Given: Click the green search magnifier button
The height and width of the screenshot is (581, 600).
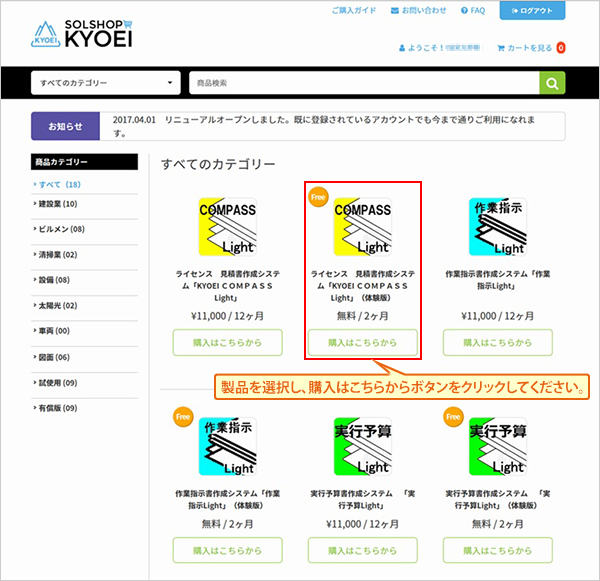Looking at the screenshot, I should pyautogui.click(x=552, y=83).
